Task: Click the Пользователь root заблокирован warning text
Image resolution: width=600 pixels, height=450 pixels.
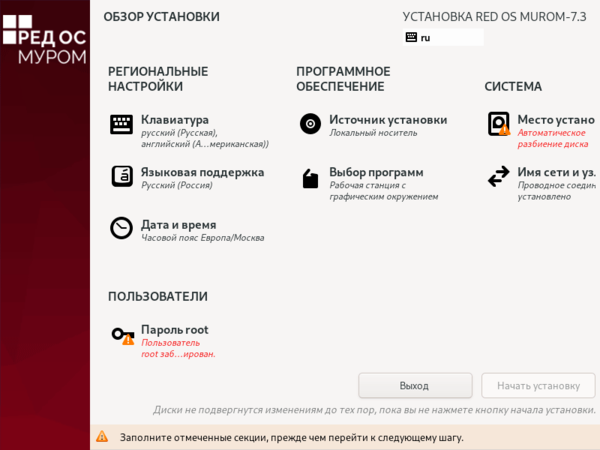Action: (178, 348)
